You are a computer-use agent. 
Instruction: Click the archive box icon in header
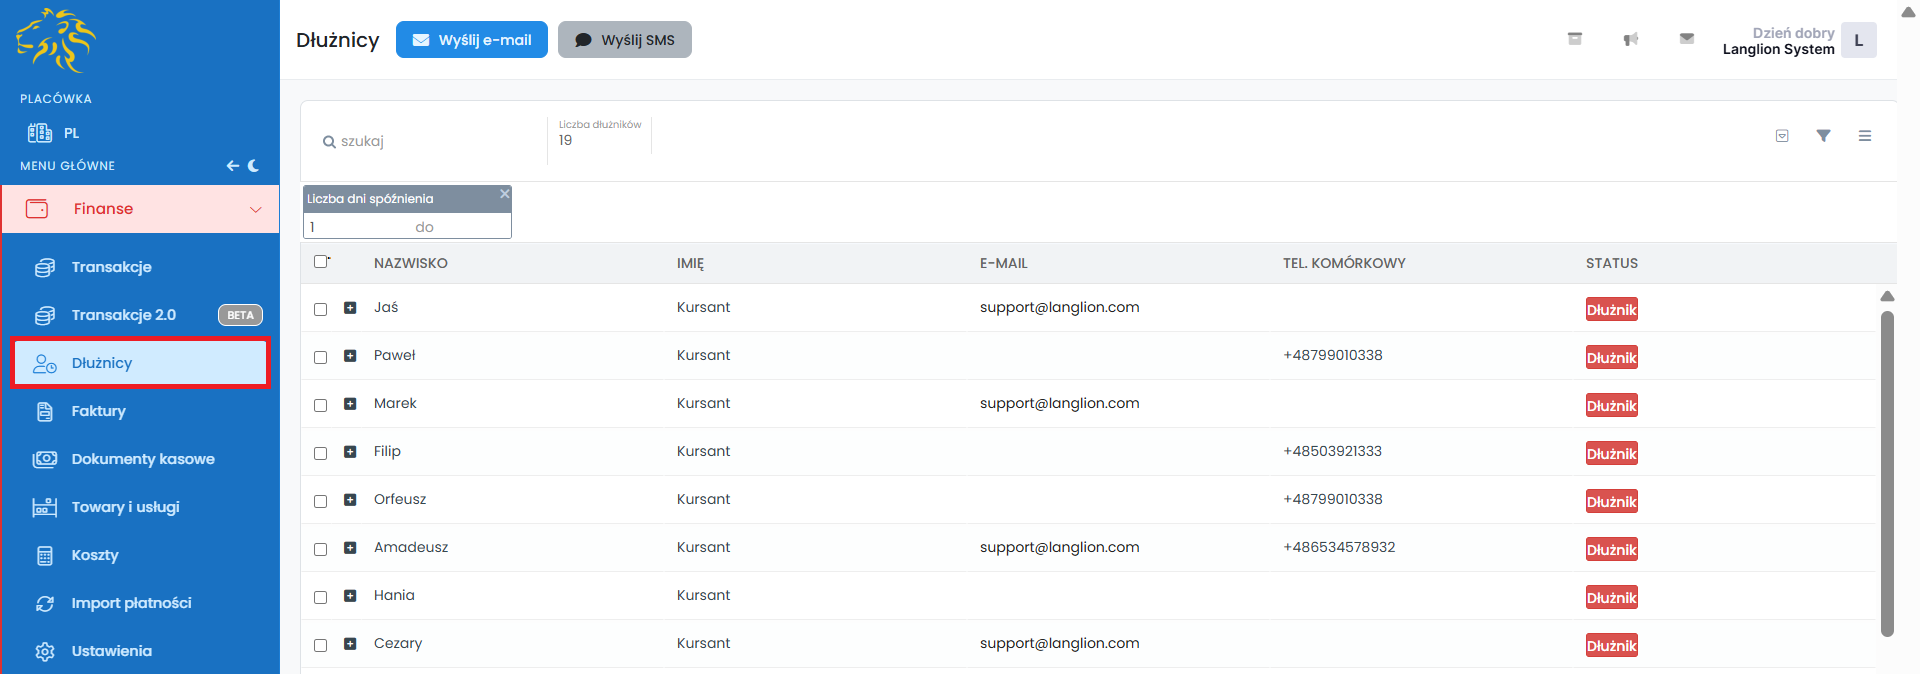click(1575, 39)
